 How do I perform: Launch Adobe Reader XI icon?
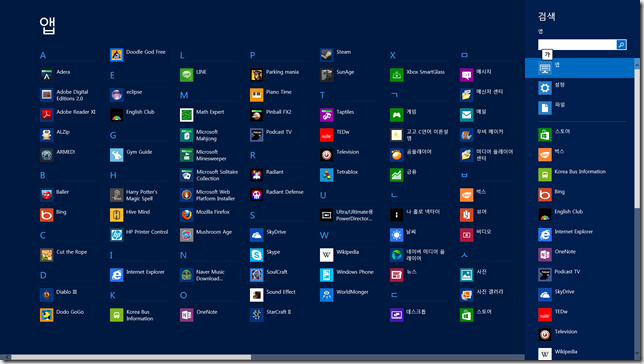(46, 115)
